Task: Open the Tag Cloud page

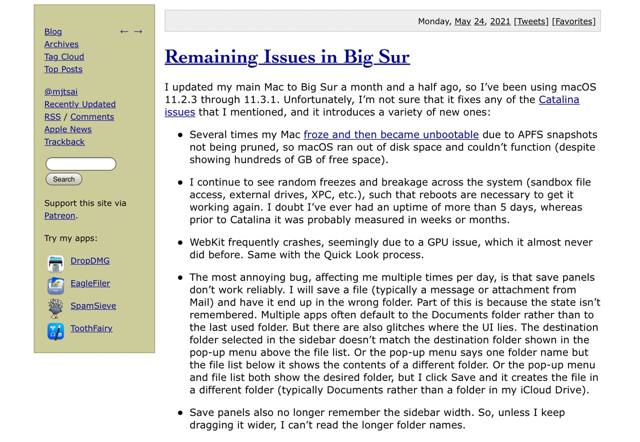Action: pos(64,57)
